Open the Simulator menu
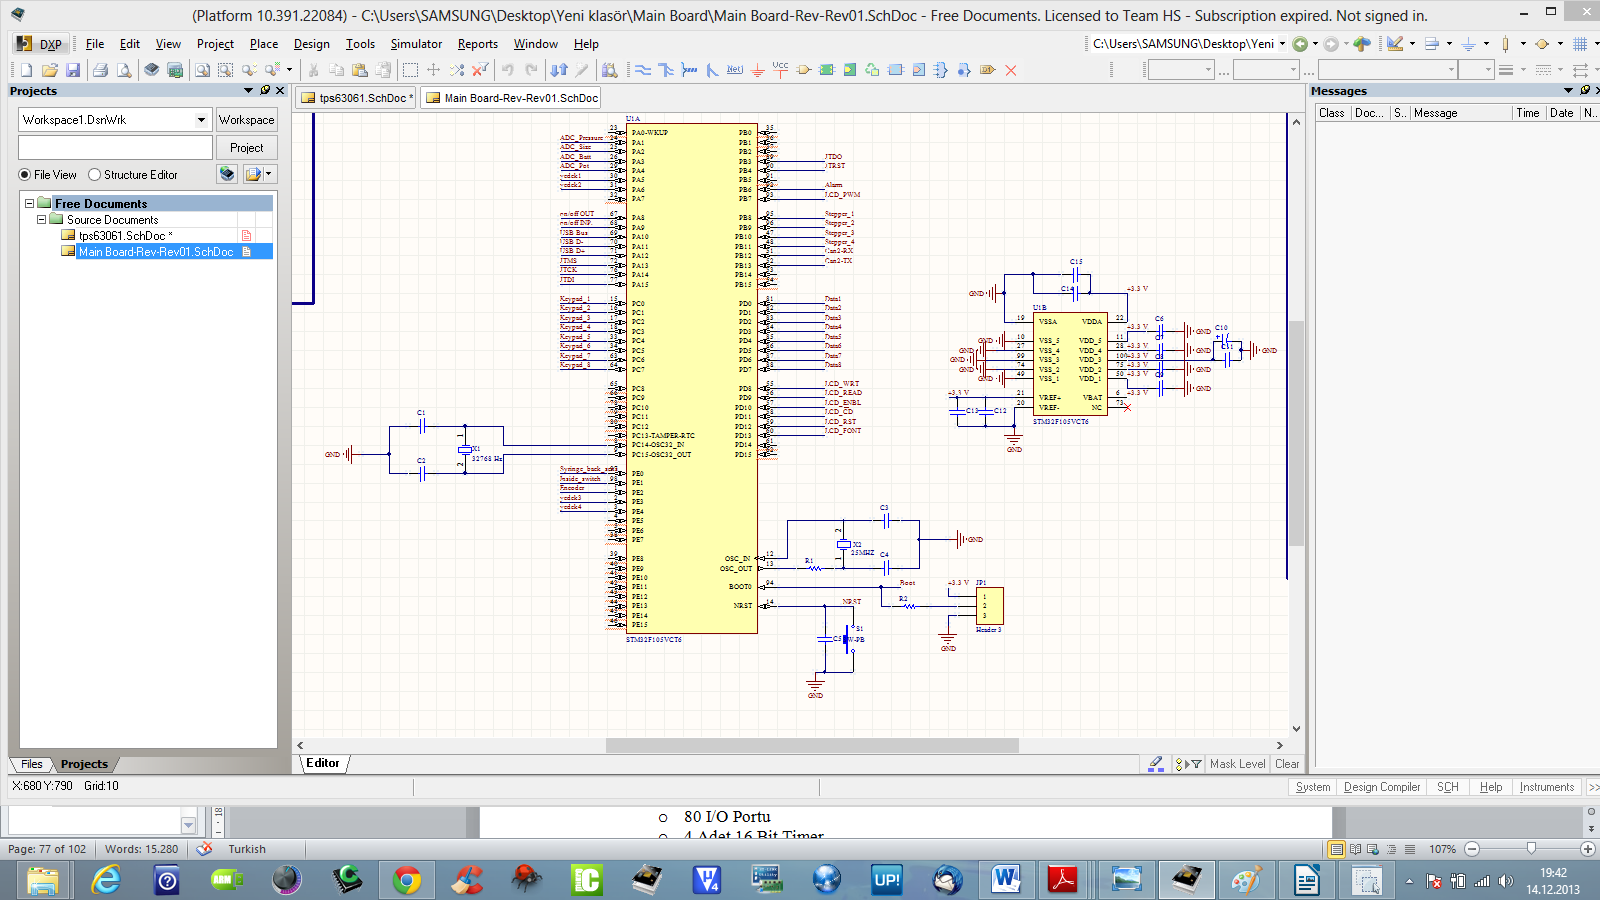Viewport: 1600px width, 900px height. point(416,44)
